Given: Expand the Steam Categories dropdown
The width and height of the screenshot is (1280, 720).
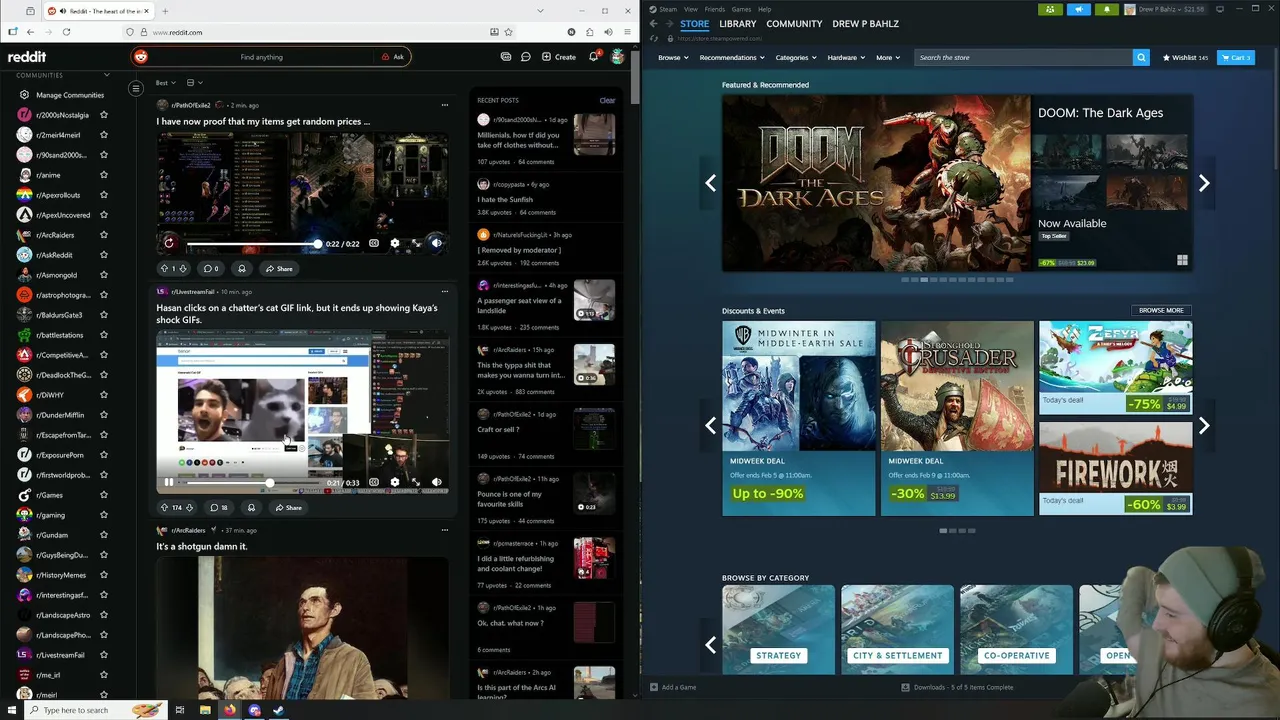Looking at the screenshot, I should tap(796, 58).
